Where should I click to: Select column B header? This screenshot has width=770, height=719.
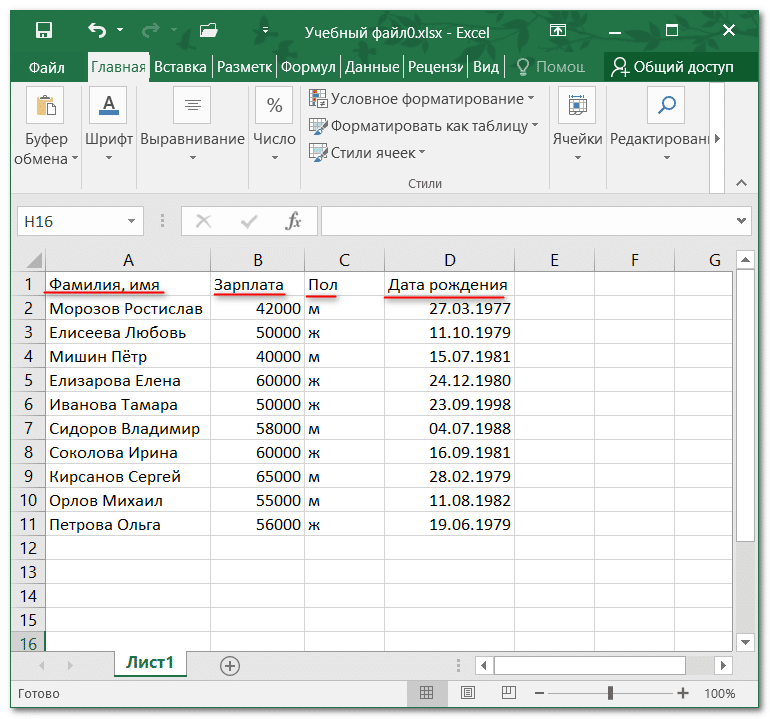click(x=258, y=260)
